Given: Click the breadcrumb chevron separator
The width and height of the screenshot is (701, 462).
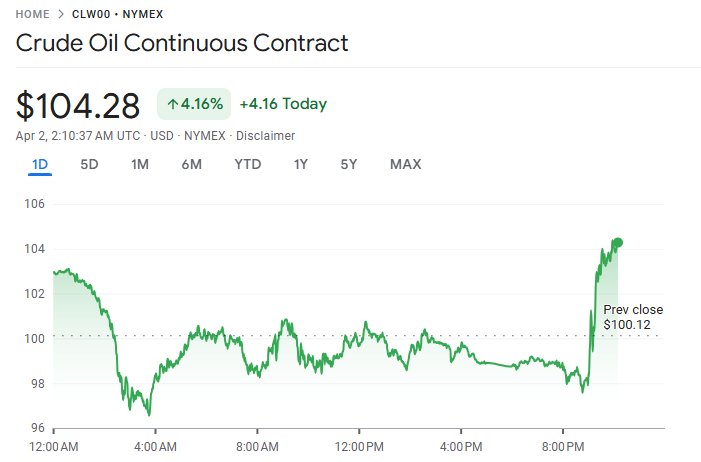Looking at the screenshot, I should coord(62,15).
